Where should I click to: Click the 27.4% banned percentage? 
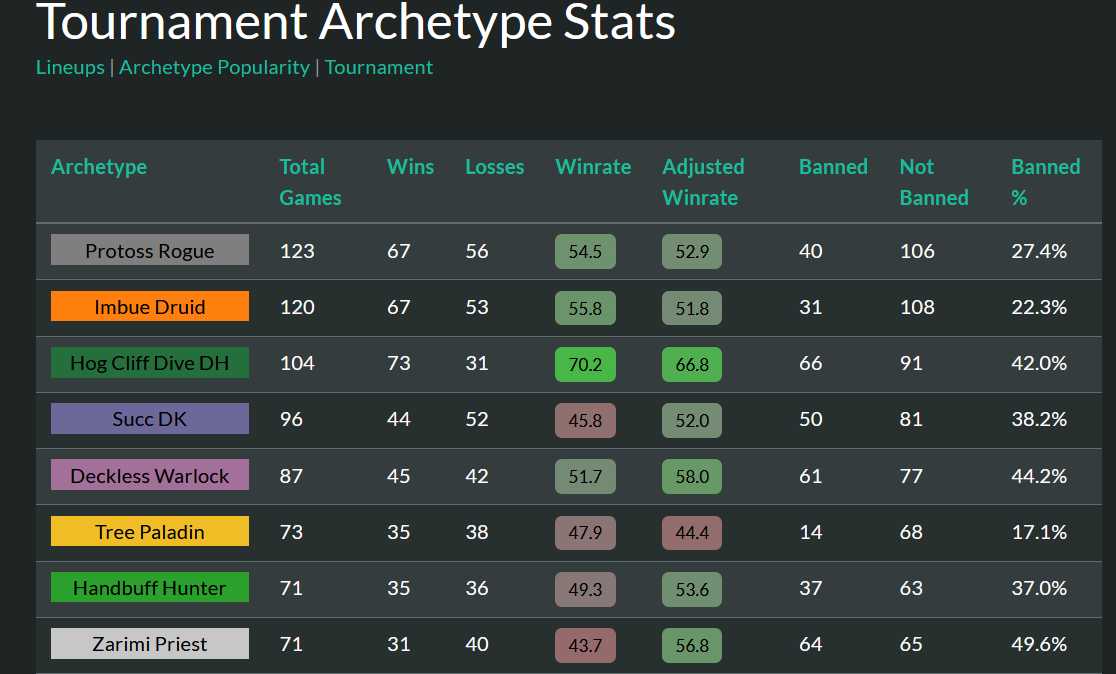click(x=1039, y=251)
